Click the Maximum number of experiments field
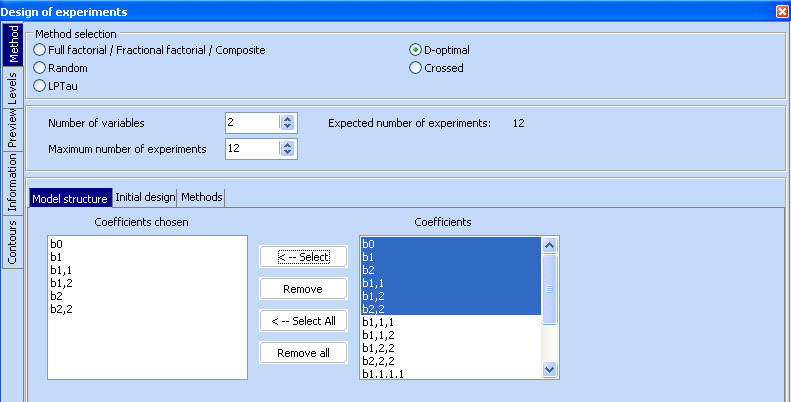This screenshot has height=402, width=791. (x=251, y=149)
